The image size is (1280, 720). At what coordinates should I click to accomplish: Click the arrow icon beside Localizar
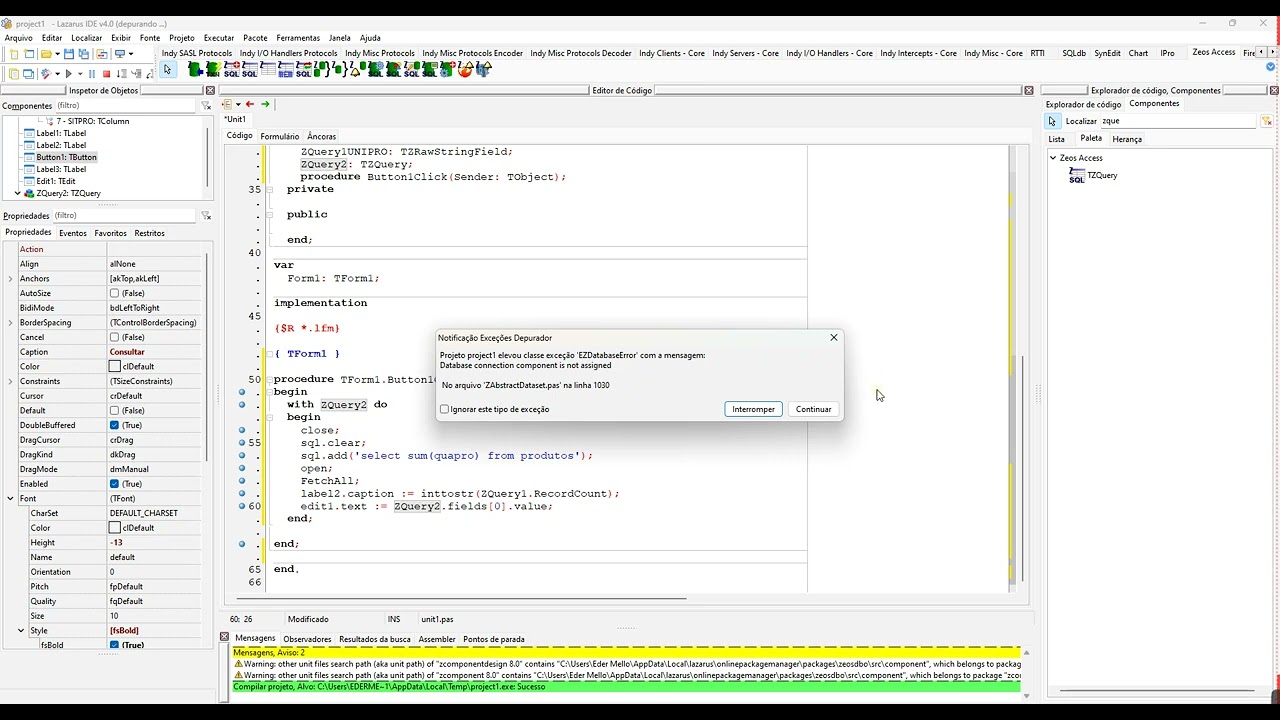click(1052, 121)
